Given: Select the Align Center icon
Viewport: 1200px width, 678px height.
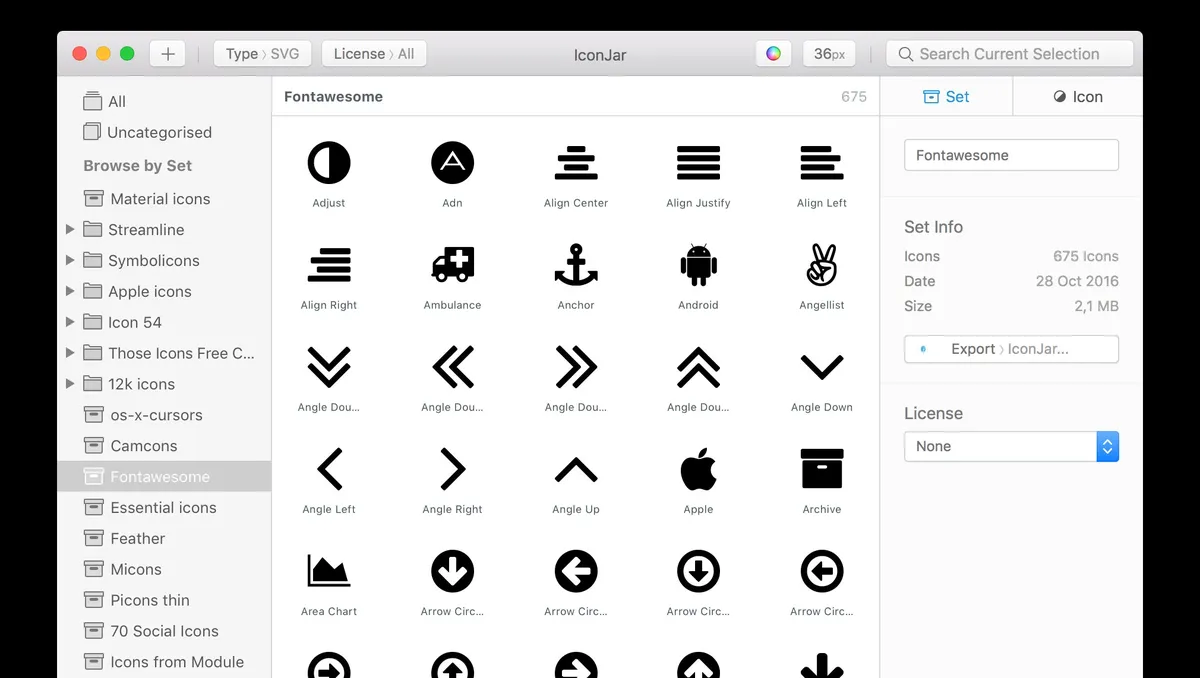Looking at the screenshot, I should pyautogui.click(x=576, y=162).
